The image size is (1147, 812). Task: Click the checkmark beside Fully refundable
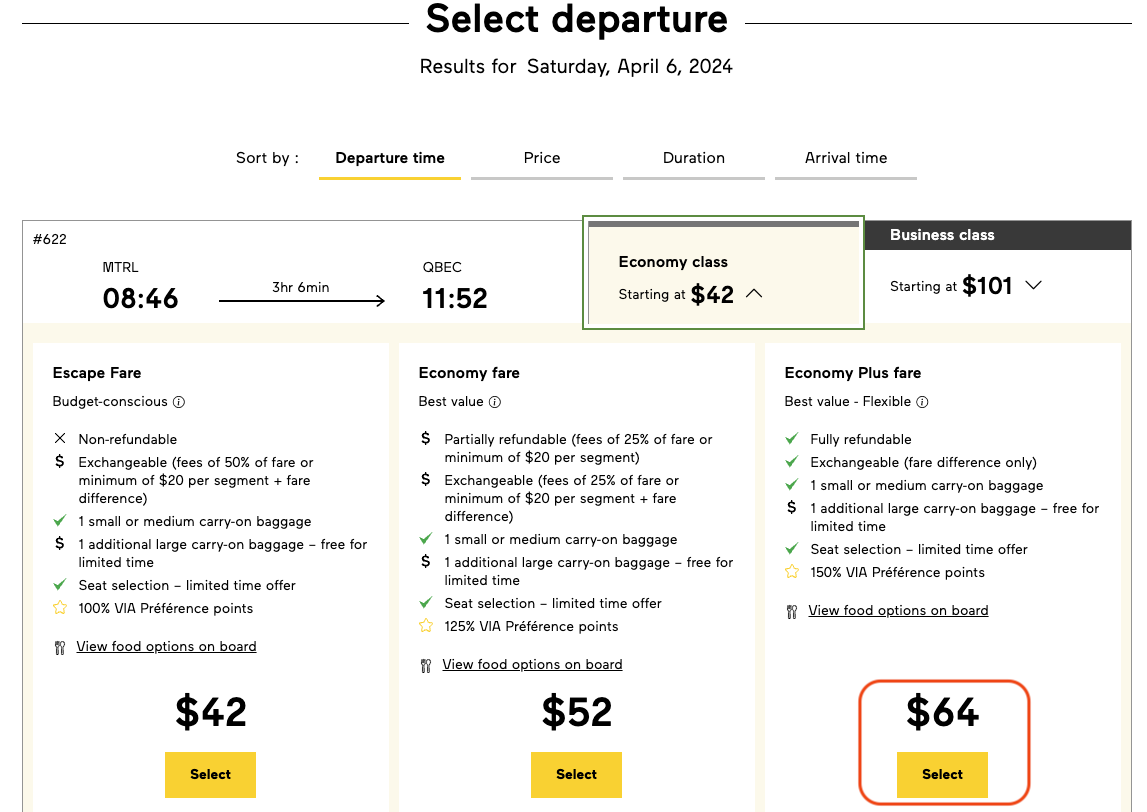pos(791,439)
